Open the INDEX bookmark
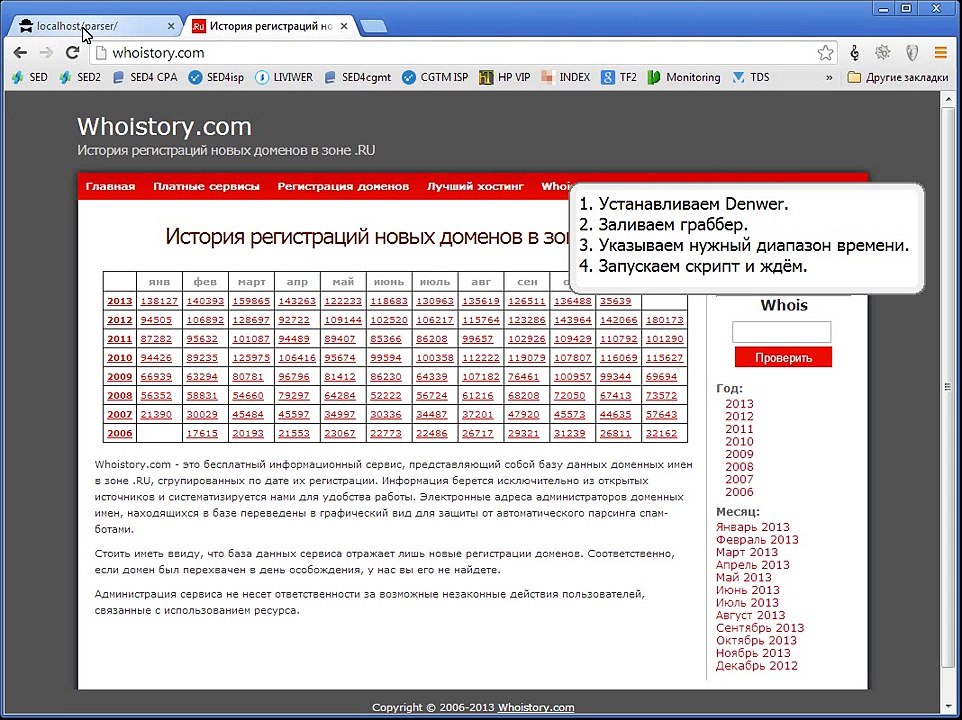The height and width of the screenshot is (720, 962). (566, 77)
